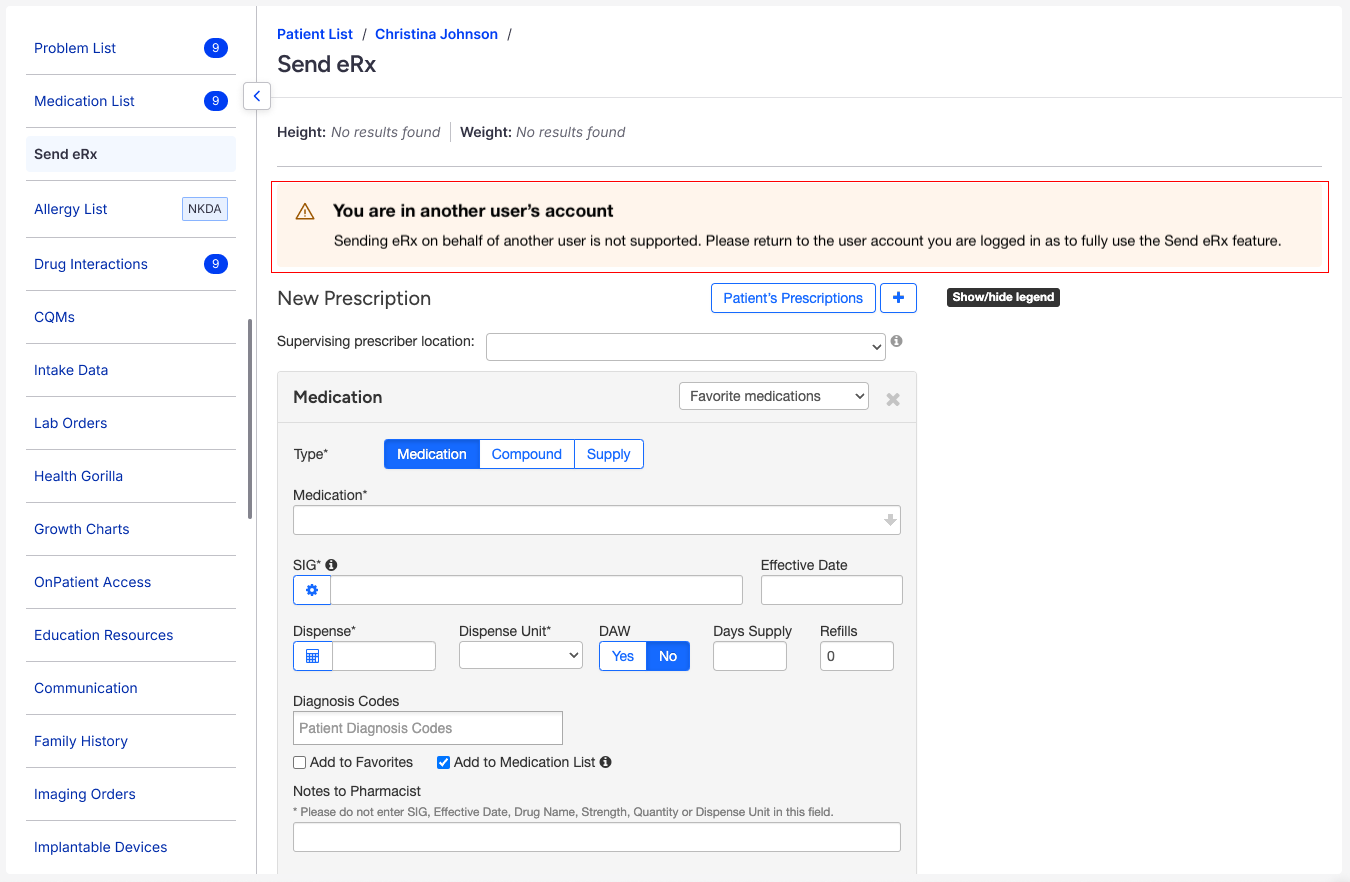Open the Dispense calculator icon
The image size is (1350, 882).
(x=312, y=656)
